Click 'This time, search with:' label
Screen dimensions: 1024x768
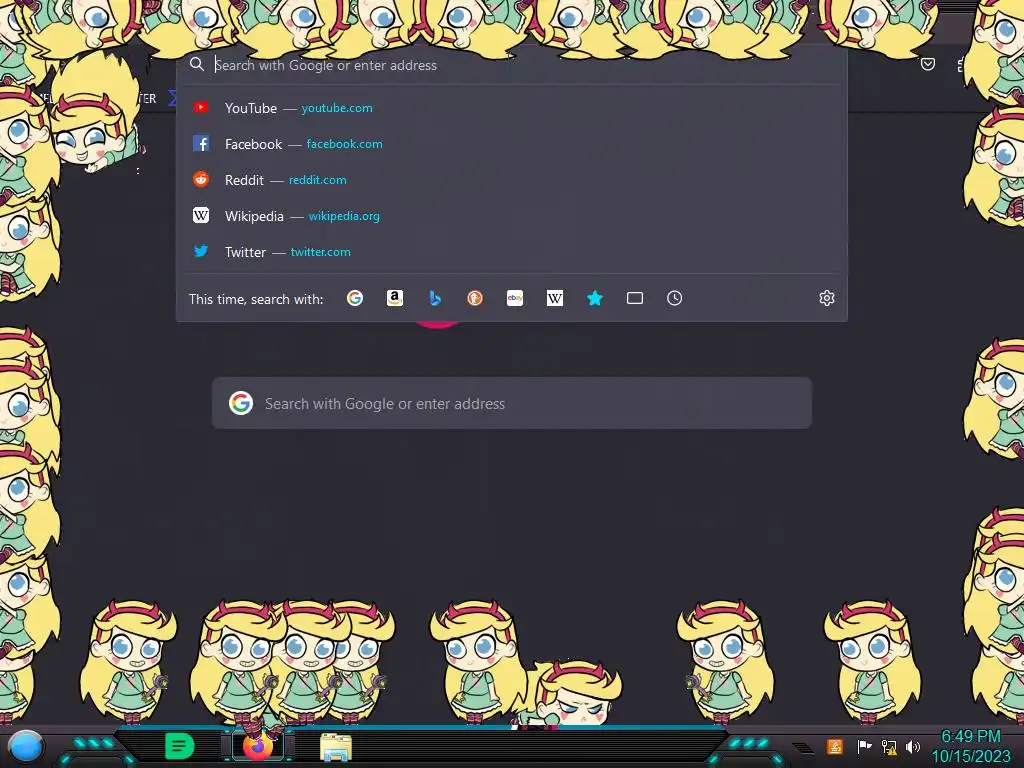pyautogui.click(x=256, y=299)
